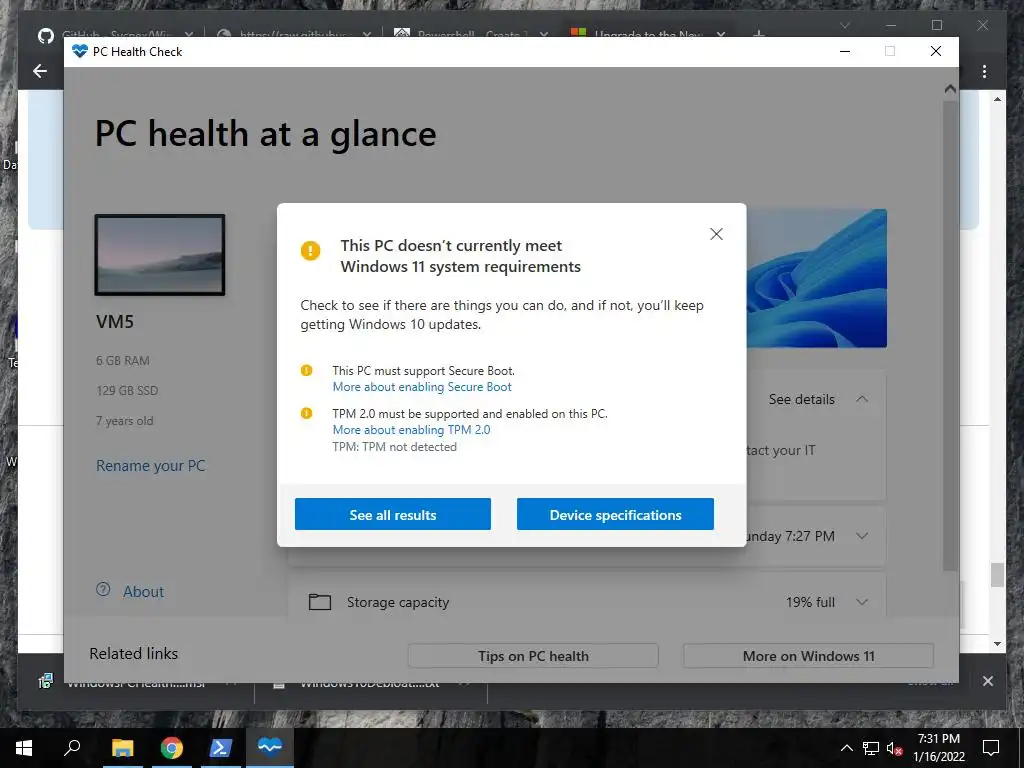Viewport: 1024px width, 768px height.
Task: Open More about enabling Secure Boot link
Action: point(422,387)
